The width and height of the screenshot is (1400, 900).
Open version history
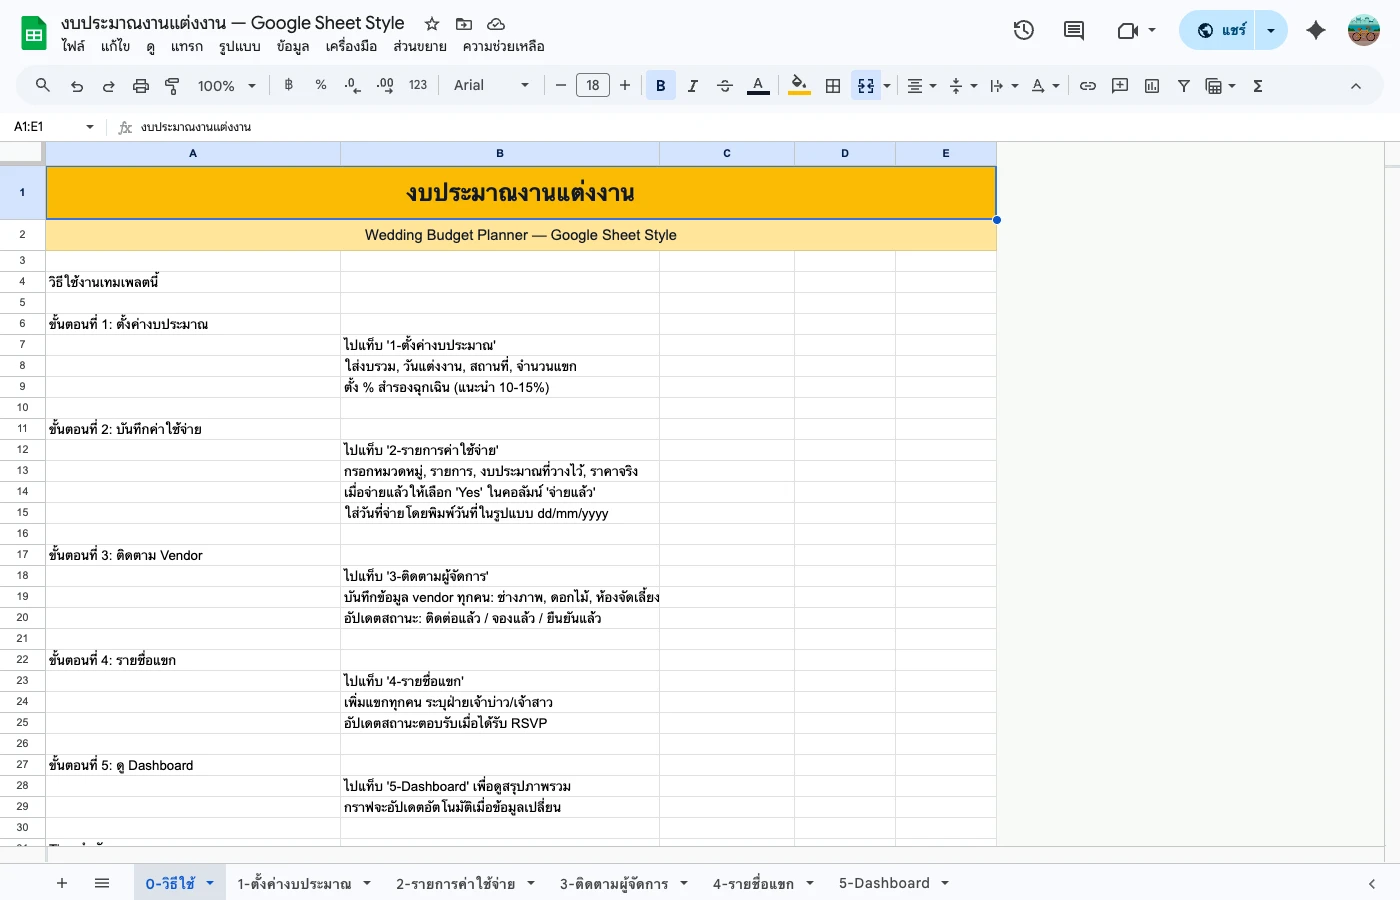[x=1023, y=30]
